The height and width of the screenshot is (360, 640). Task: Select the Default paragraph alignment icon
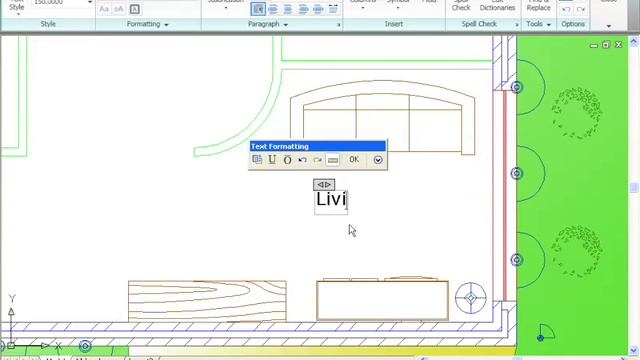tap(258, 9)
